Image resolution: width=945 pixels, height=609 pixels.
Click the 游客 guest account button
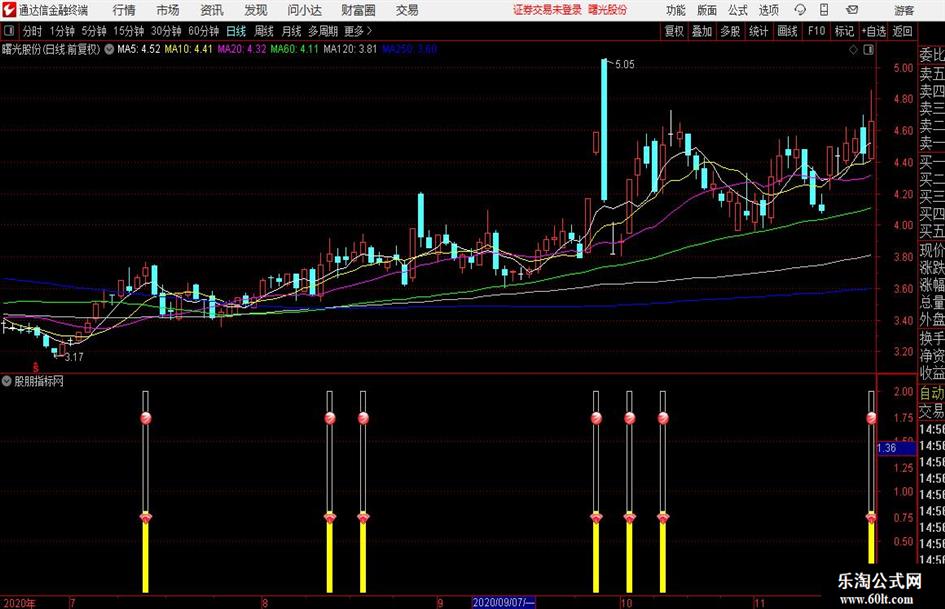pyautogui.click(x=903, y=10)
